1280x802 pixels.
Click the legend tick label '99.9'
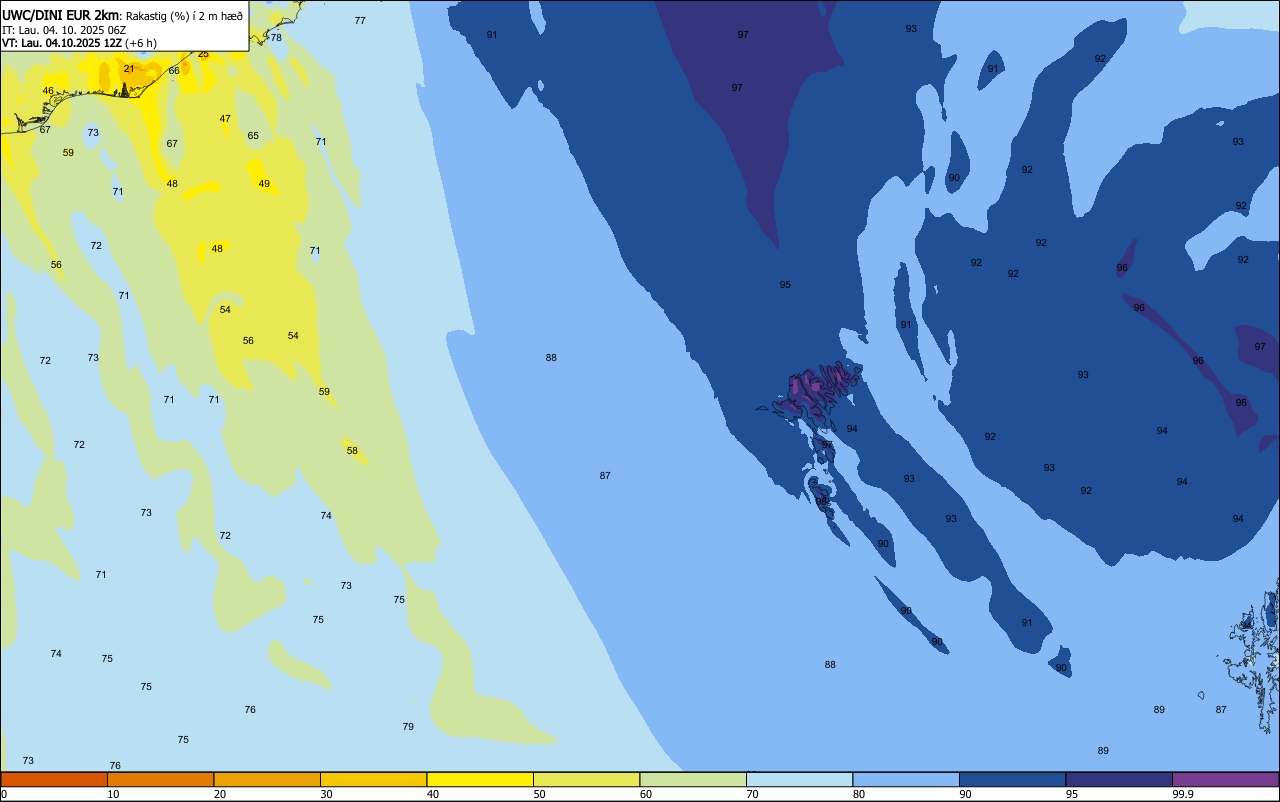tap(1183, 794)
